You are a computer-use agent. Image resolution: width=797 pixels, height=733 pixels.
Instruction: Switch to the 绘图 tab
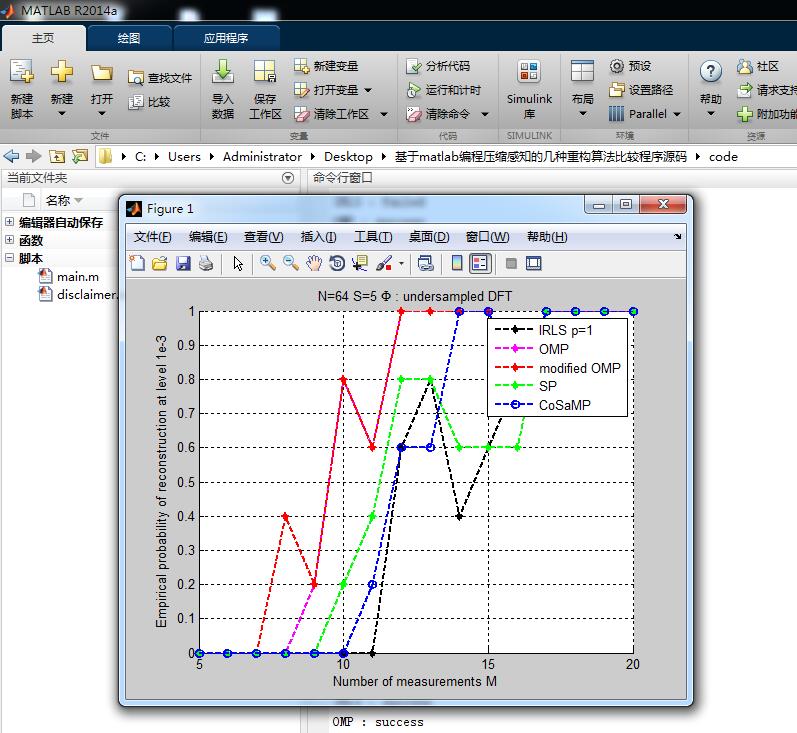tap(129, 38)
